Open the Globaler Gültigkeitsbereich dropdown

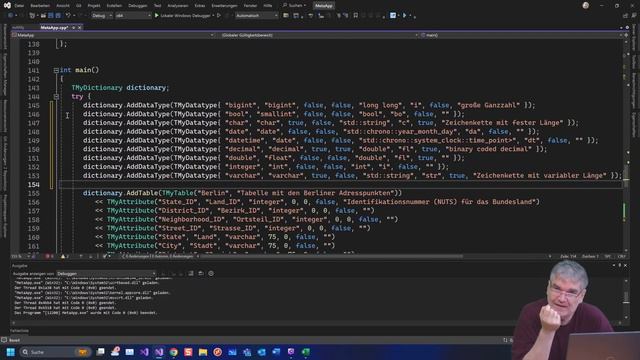tap(320, 35)
